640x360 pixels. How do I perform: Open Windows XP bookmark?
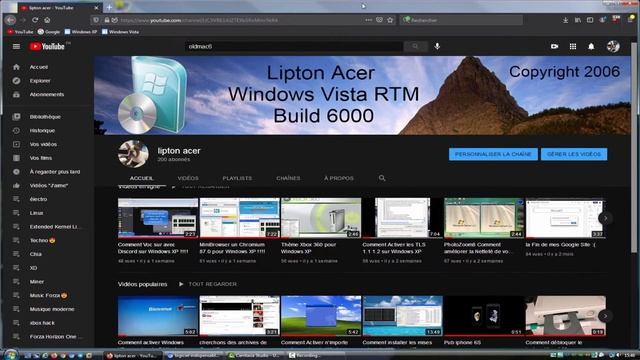[81, 31]
